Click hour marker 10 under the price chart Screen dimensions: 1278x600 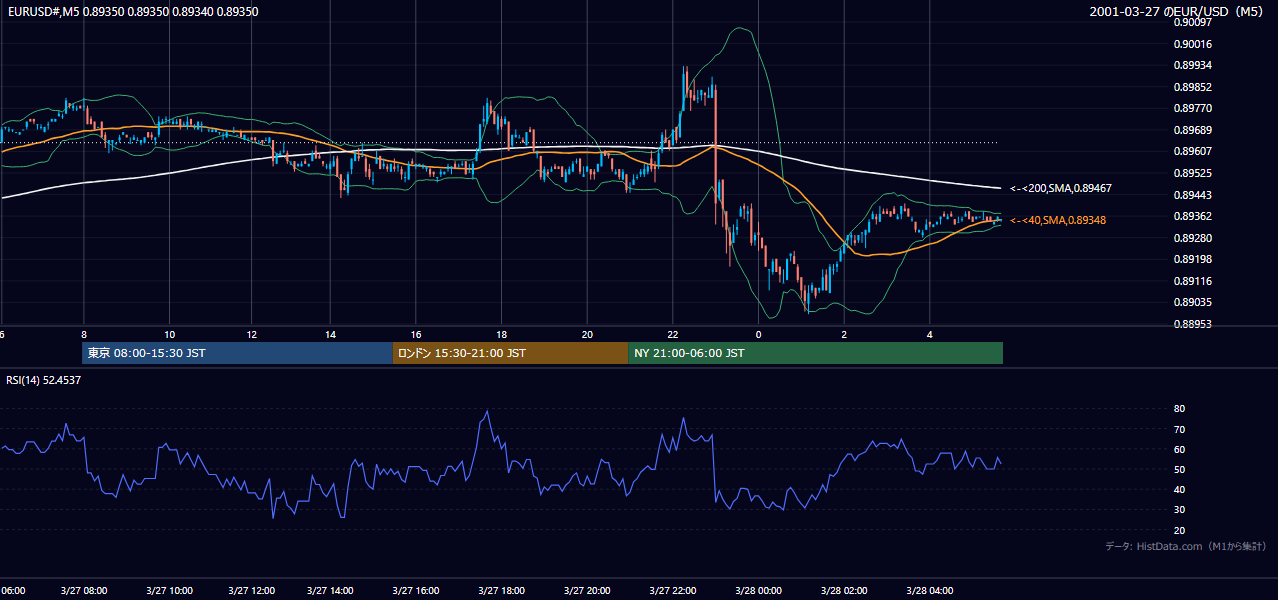point(169,335)
